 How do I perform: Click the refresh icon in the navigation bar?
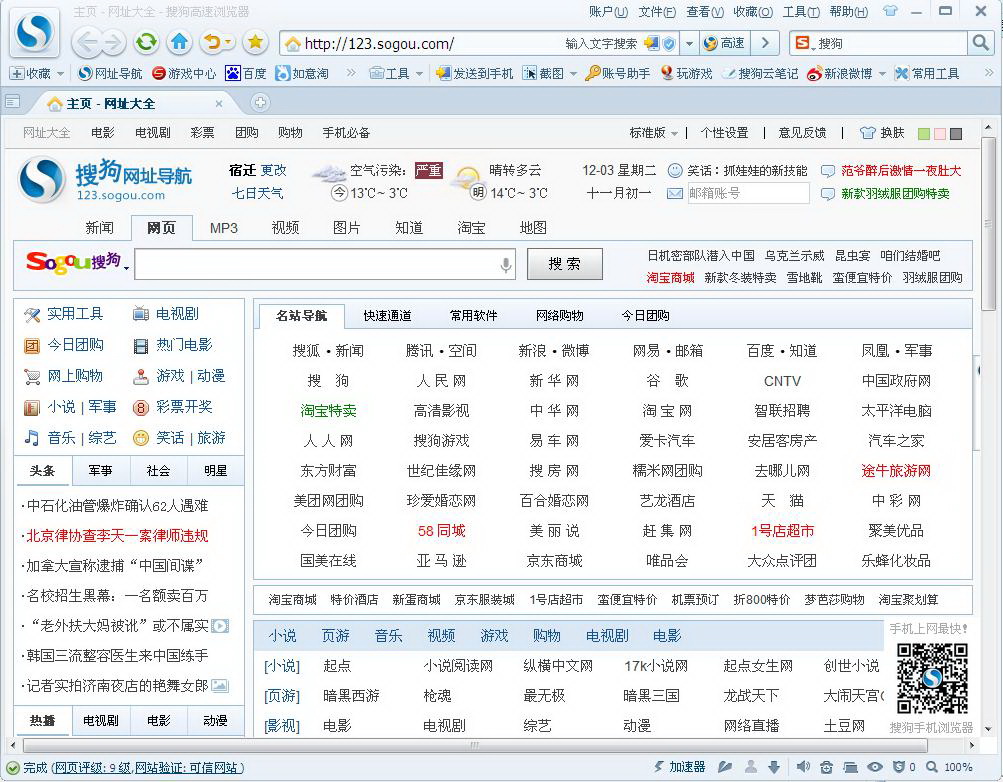pyautogui.click(x=146, y=44)
